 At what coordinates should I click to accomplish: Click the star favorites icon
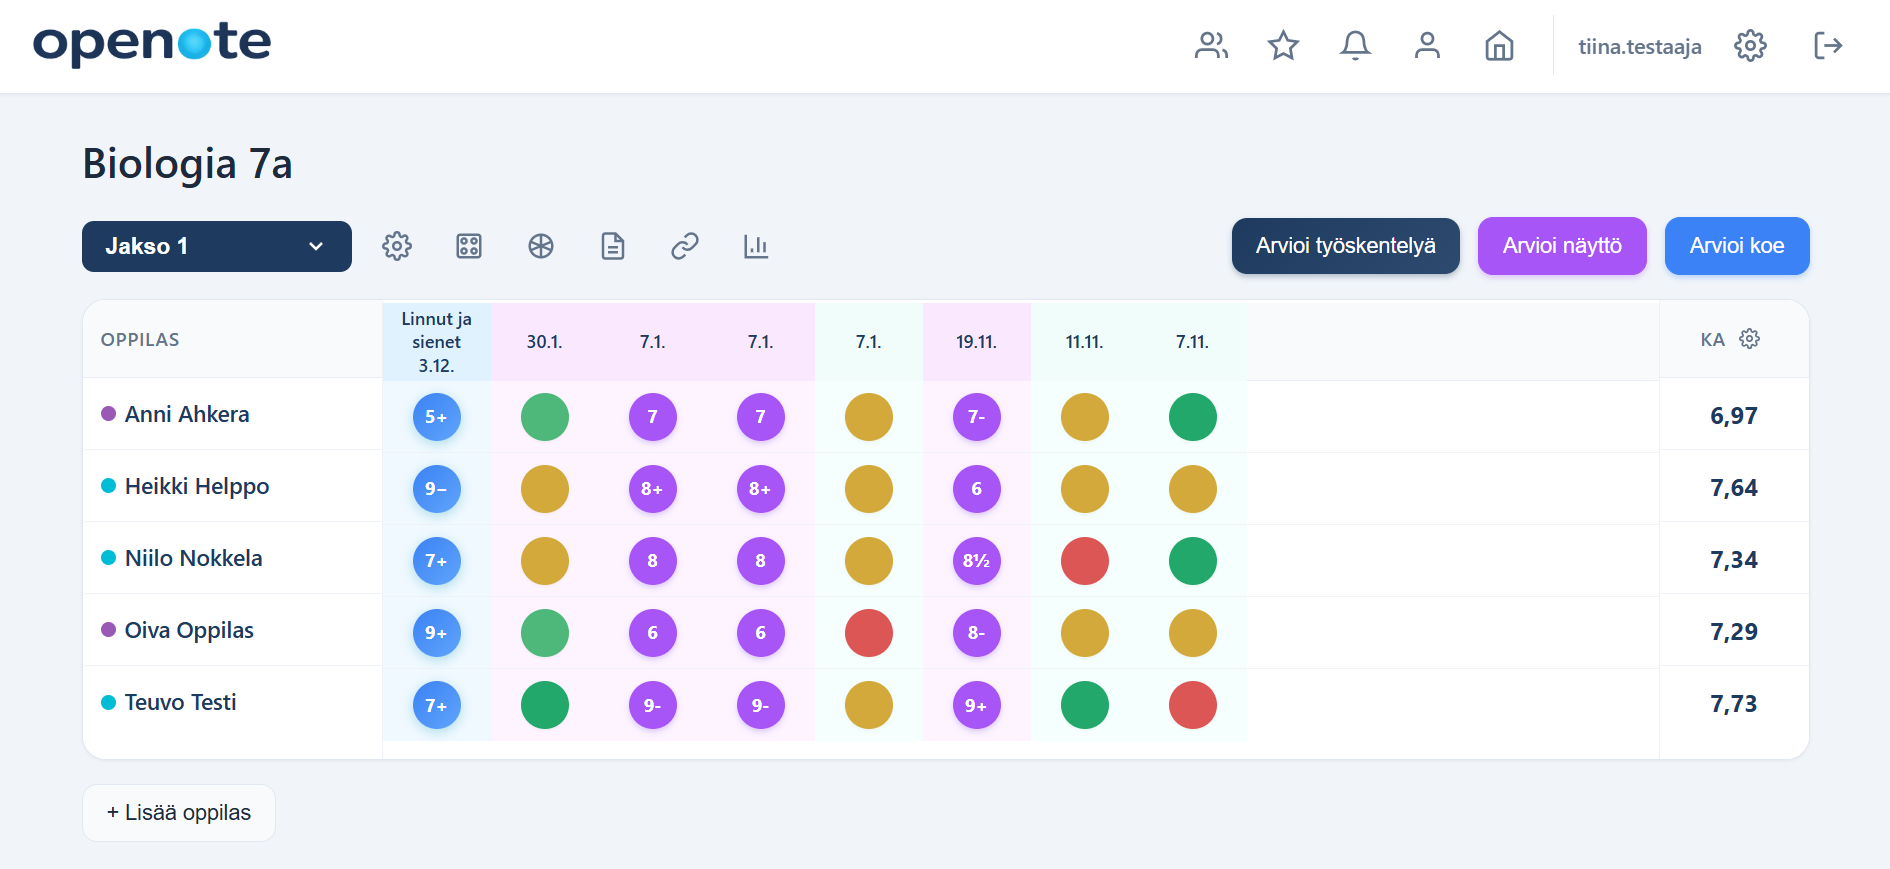[x=1283, y=46]
